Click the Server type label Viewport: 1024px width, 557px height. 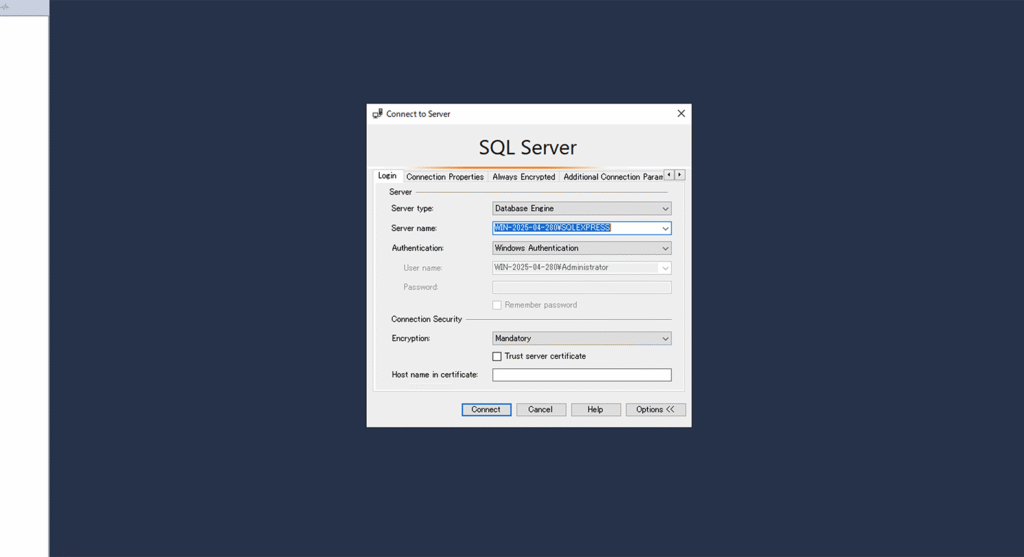pos(412,208)
